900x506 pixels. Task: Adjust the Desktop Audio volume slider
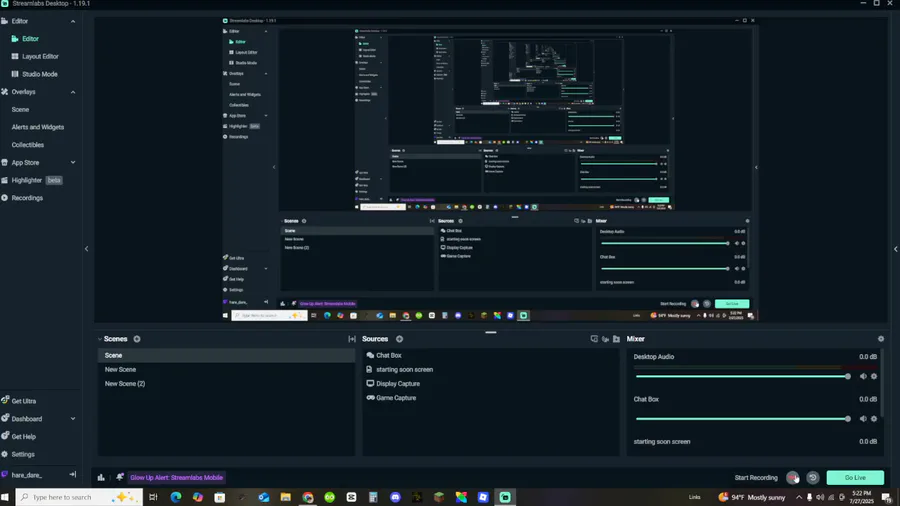tap(742, 376)
